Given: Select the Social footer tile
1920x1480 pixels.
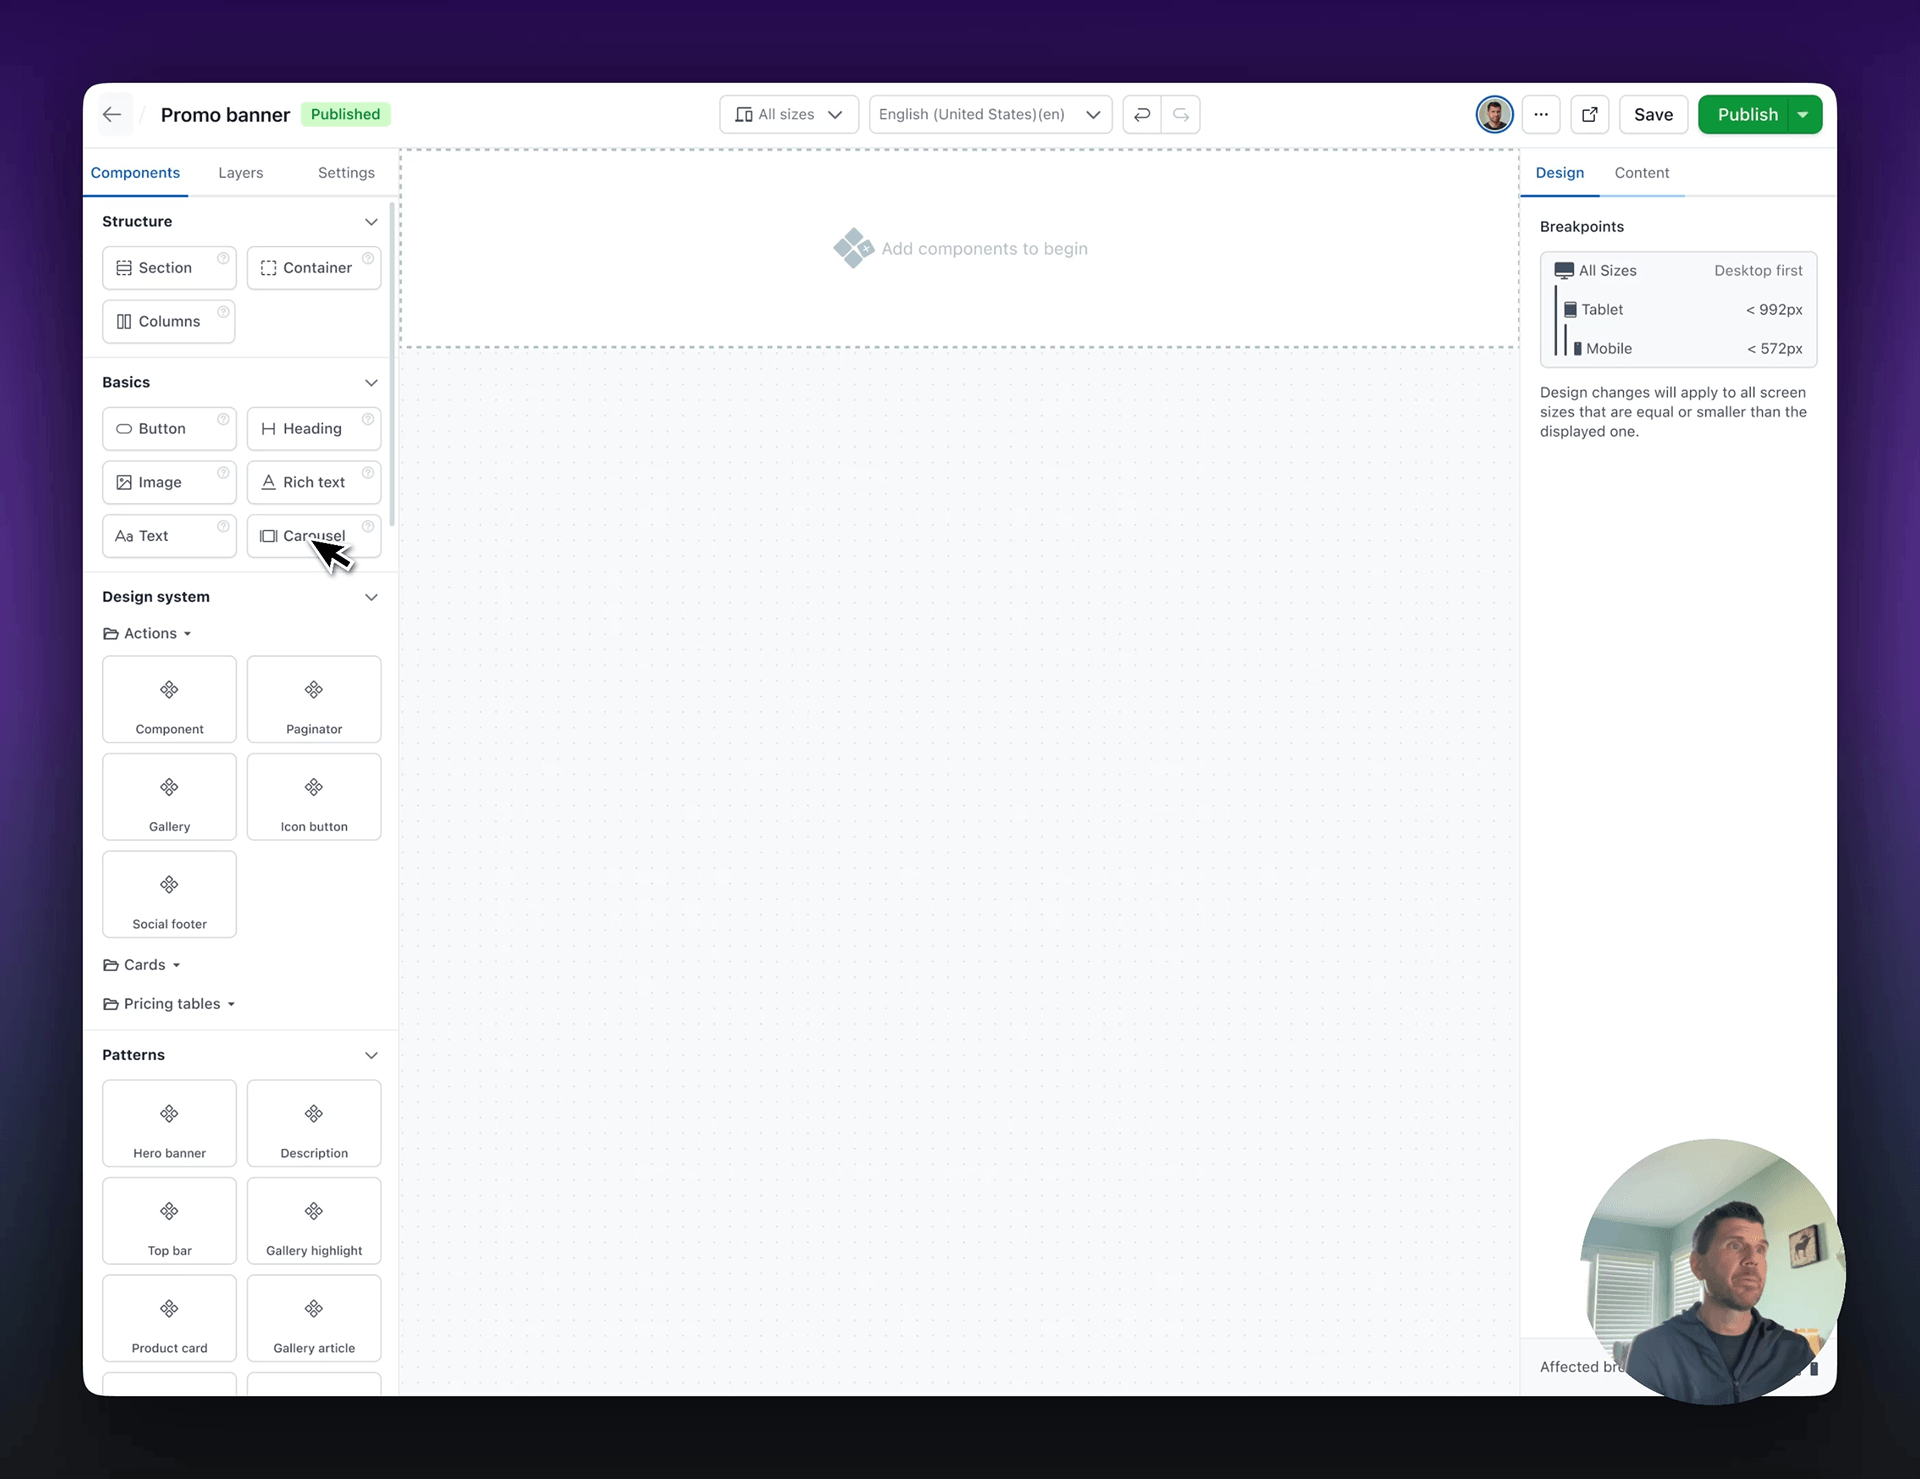Looking at the screenshot, I should point(169,894).
